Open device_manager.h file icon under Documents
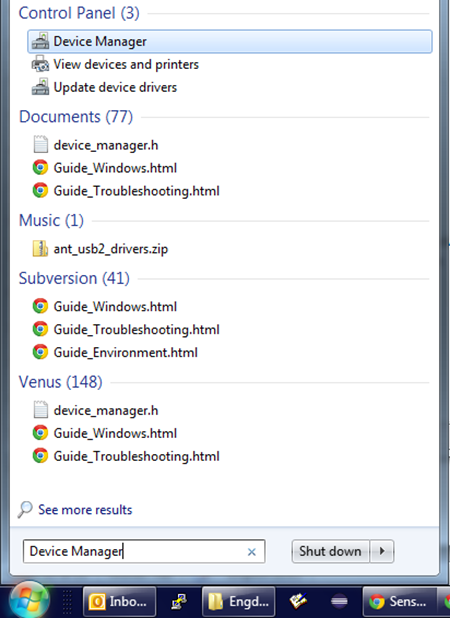This screenshot has width=450, height=618. 41,145
